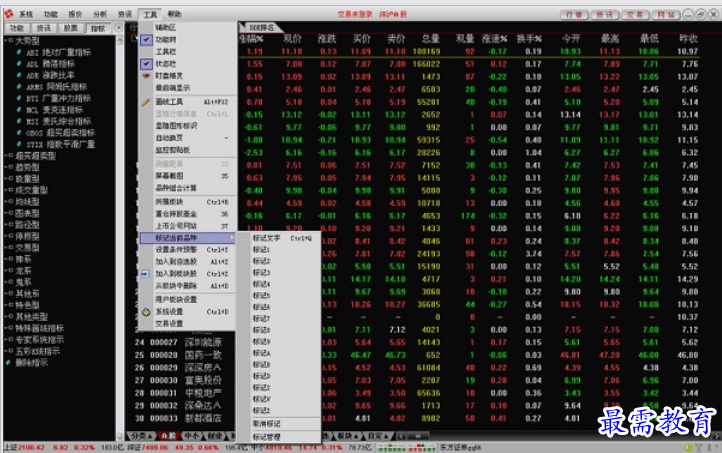This screenshot has width=722, height=453.
Task: Click the bottom horizontal scrollbar thumb
Action: click(418, 436)
